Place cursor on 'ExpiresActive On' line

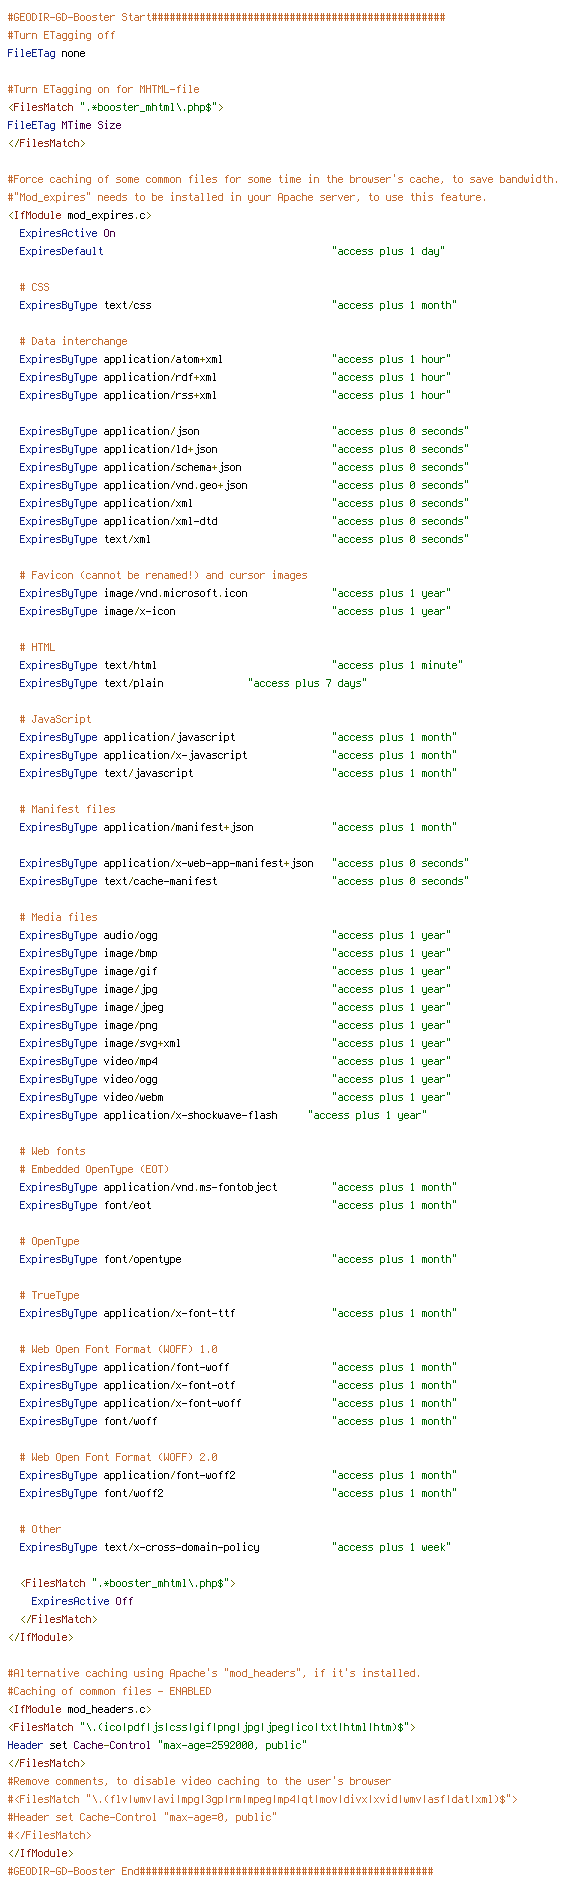tap(67, 233)
